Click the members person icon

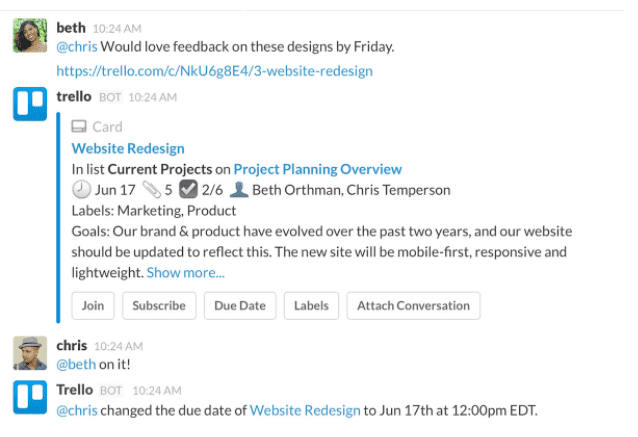[238, 190]
